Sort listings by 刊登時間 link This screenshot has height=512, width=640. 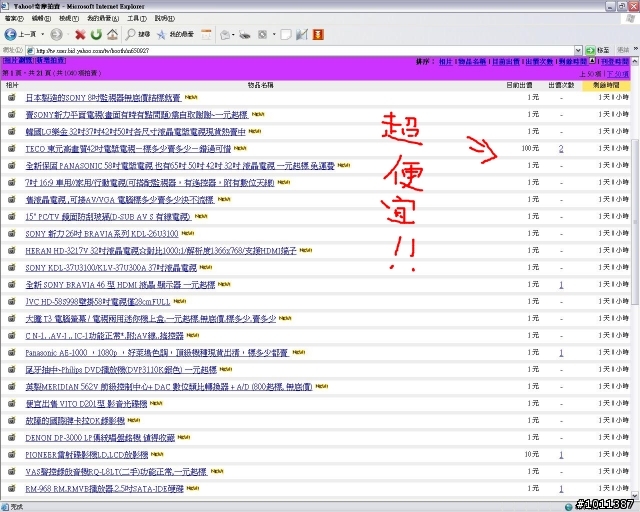pyautogui.click(x=615, y=62)
